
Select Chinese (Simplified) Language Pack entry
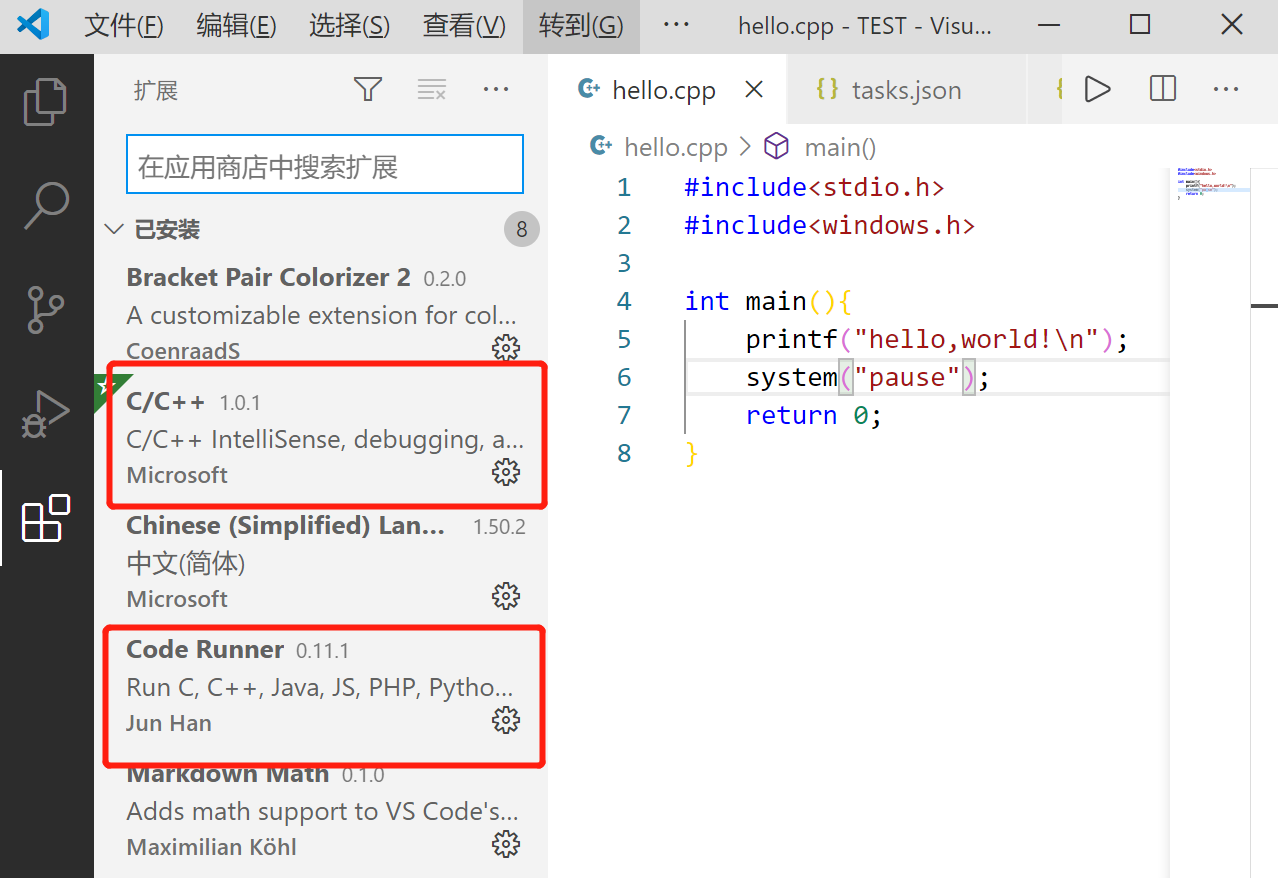tap(321, 562)
